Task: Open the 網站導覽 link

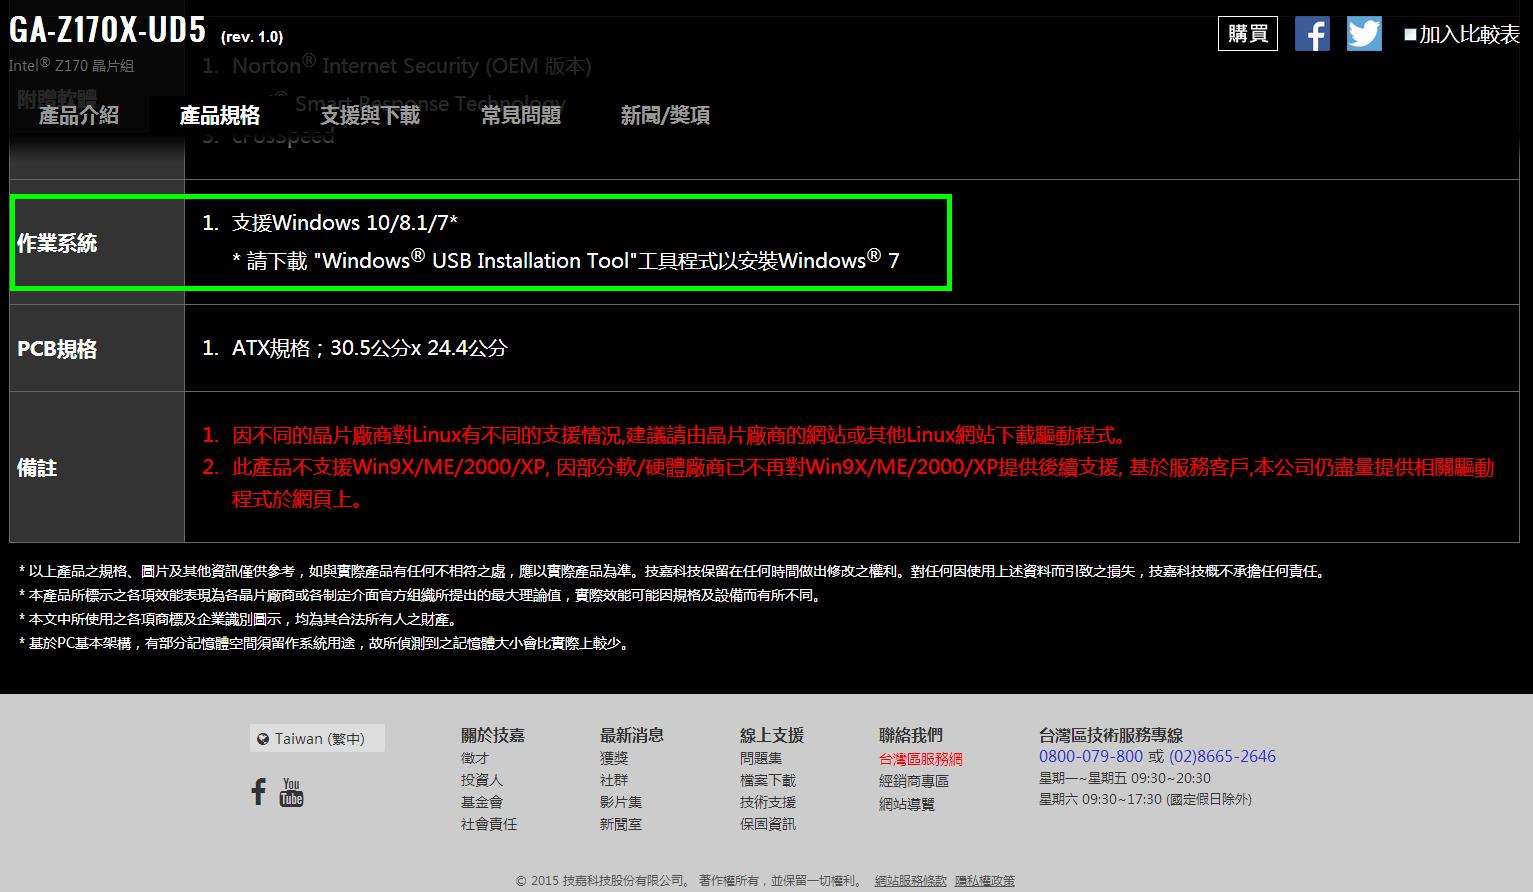Action: [x=907, y=804]
